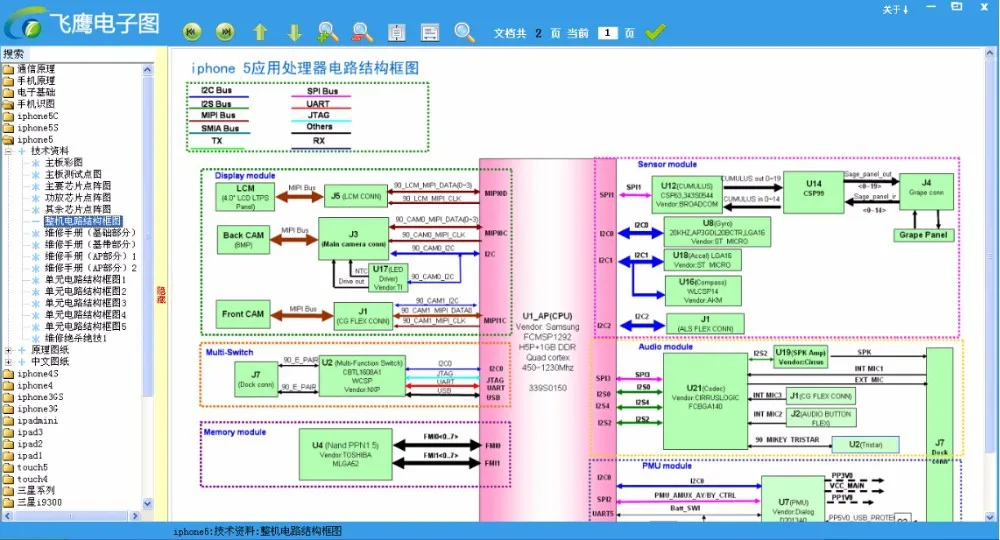The height and width of the screenshot is (540, 1000).
Task: Expand the 中文图纸 tree node
Action: (8, 361)
